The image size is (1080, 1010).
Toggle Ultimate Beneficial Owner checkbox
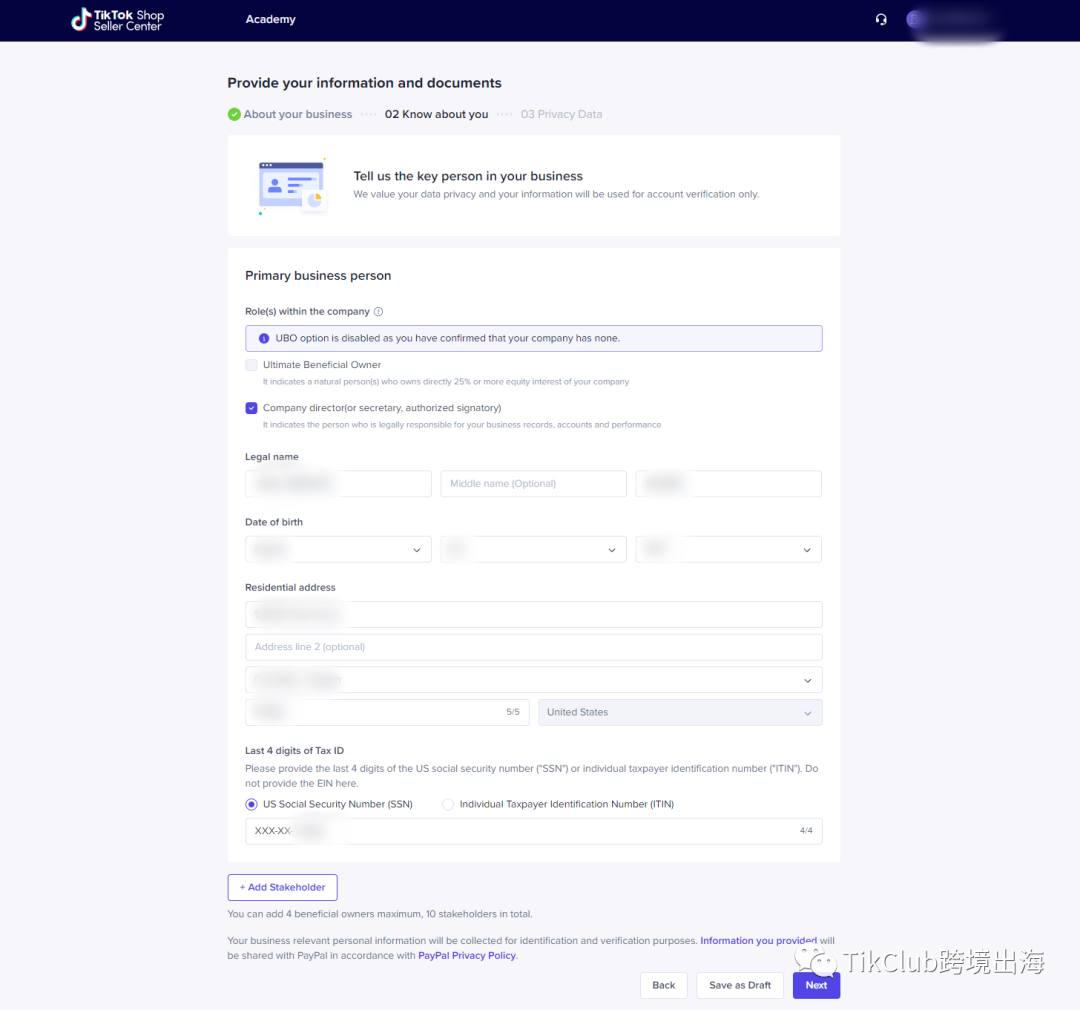coord(252,365)
